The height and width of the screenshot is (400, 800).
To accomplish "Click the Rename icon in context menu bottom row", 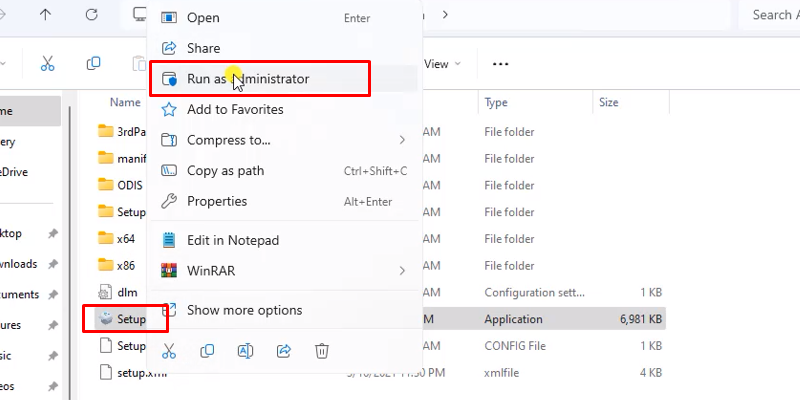I will coord(245,350).
